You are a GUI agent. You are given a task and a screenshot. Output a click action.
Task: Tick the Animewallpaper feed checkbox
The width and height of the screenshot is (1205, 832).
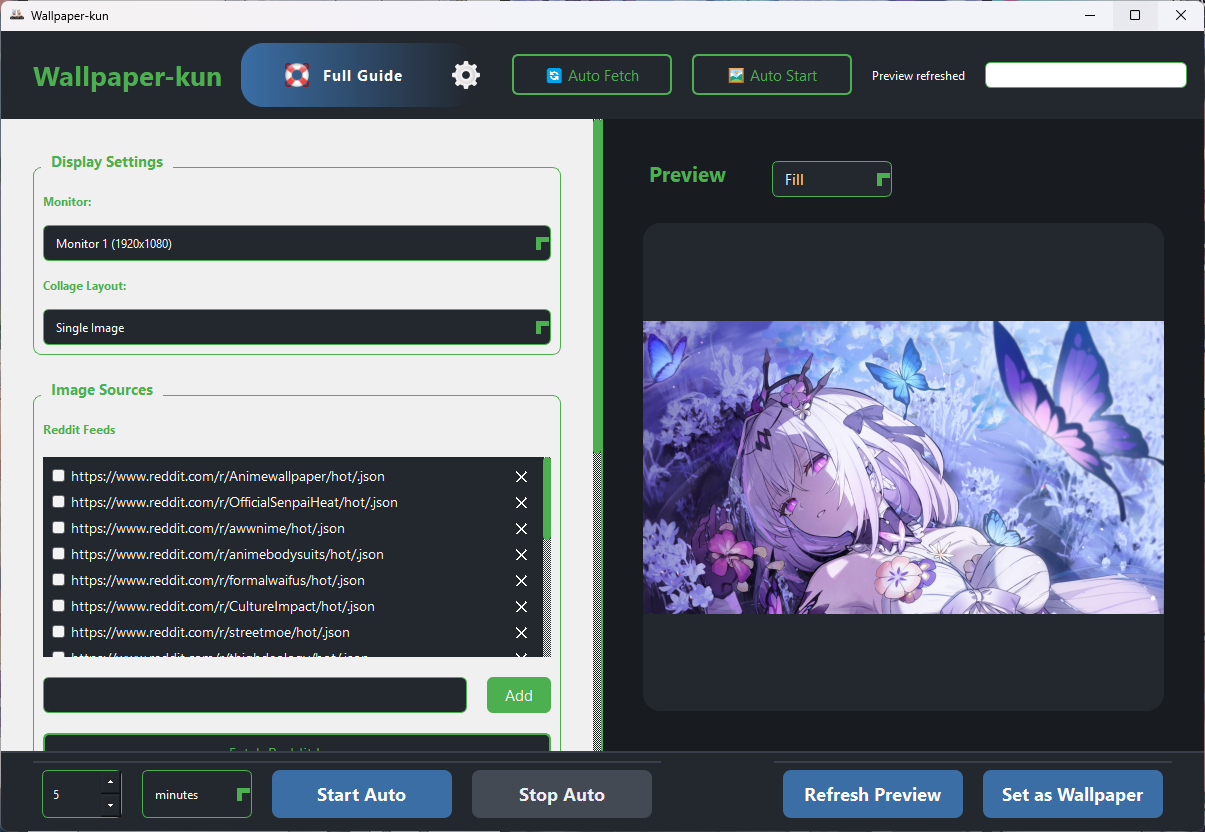tap(59, 476)
